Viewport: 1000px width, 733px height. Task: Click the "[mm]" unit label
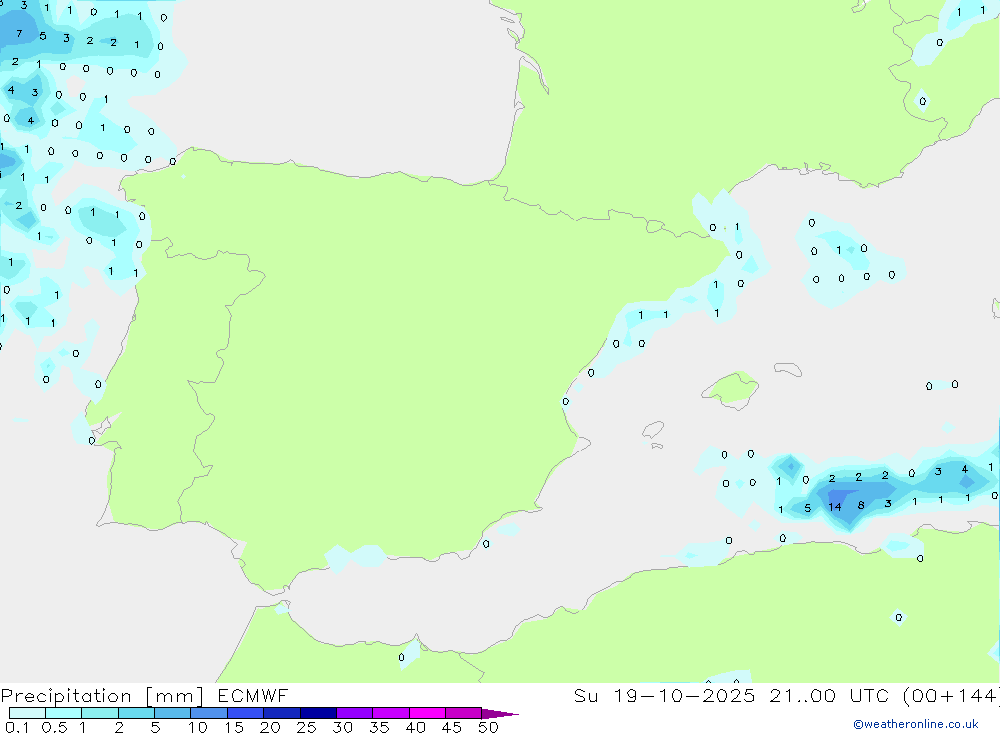click(175, 696)
